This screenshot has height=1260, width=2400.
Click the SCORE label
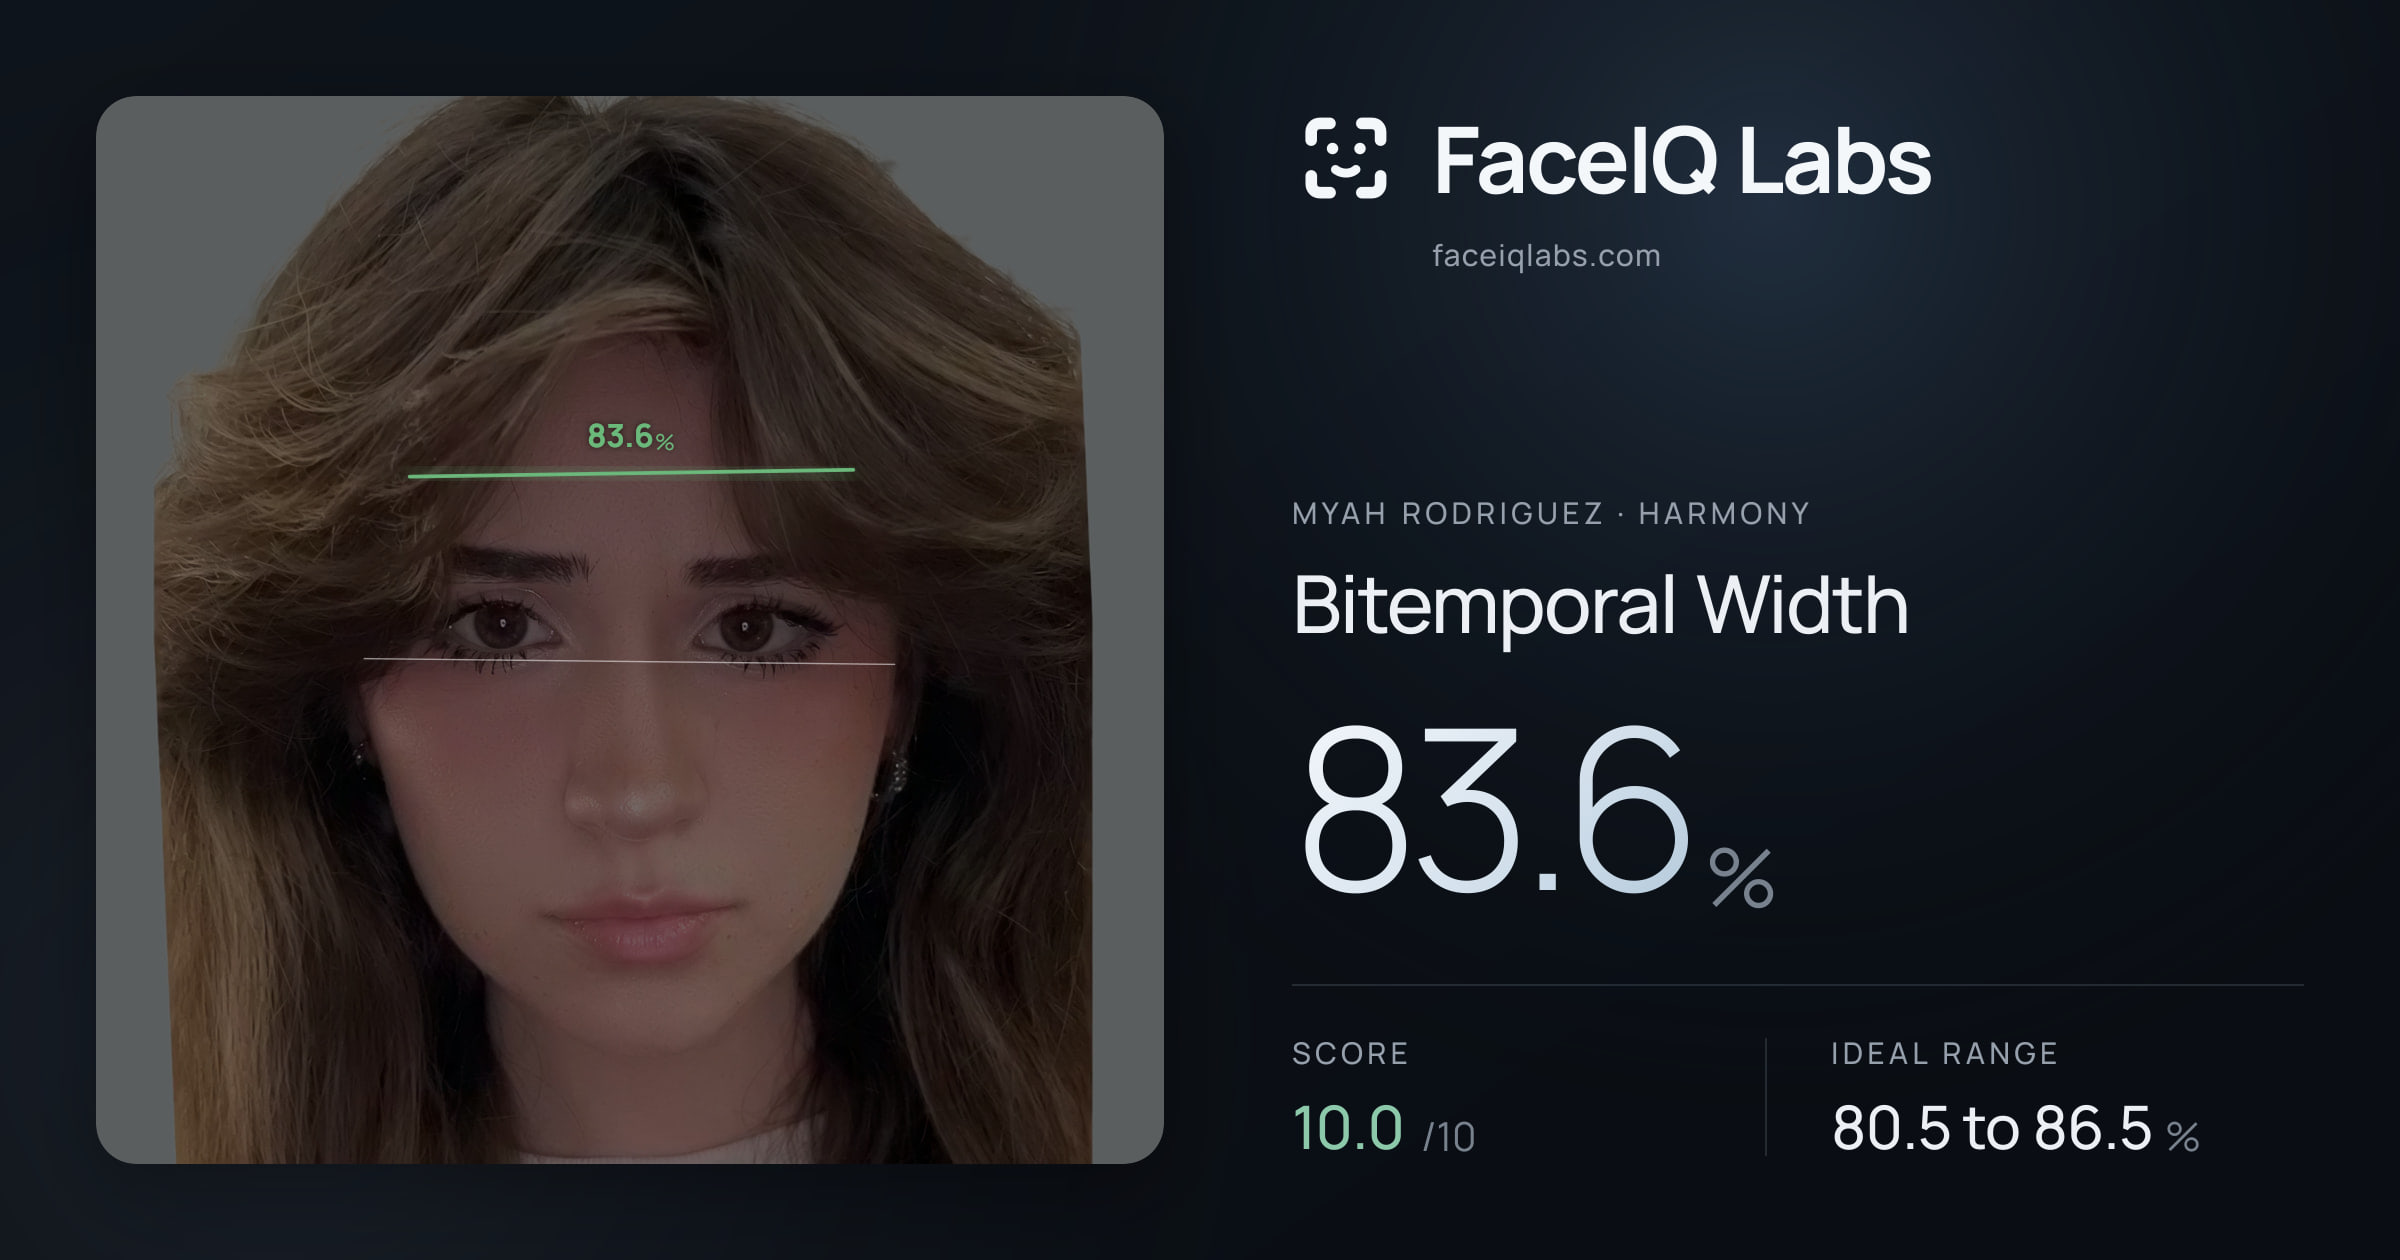coord(1350,1053)
